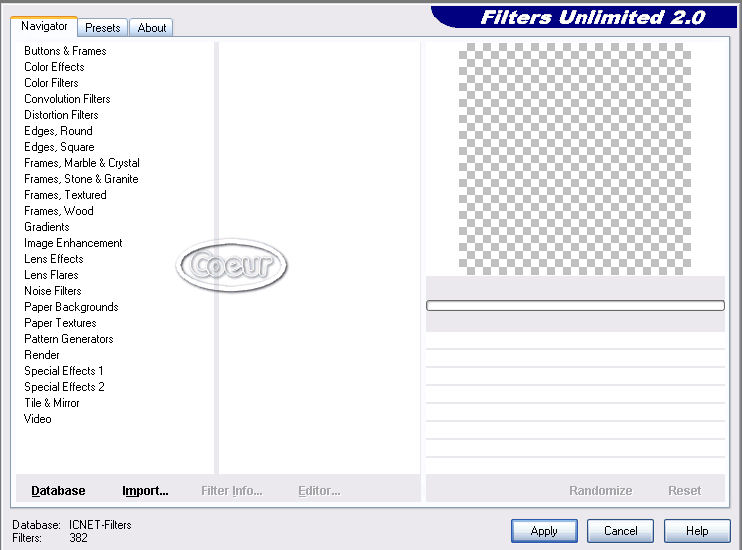
Task: Pick the Convolution Filters category
Action: tap(67, 99)
